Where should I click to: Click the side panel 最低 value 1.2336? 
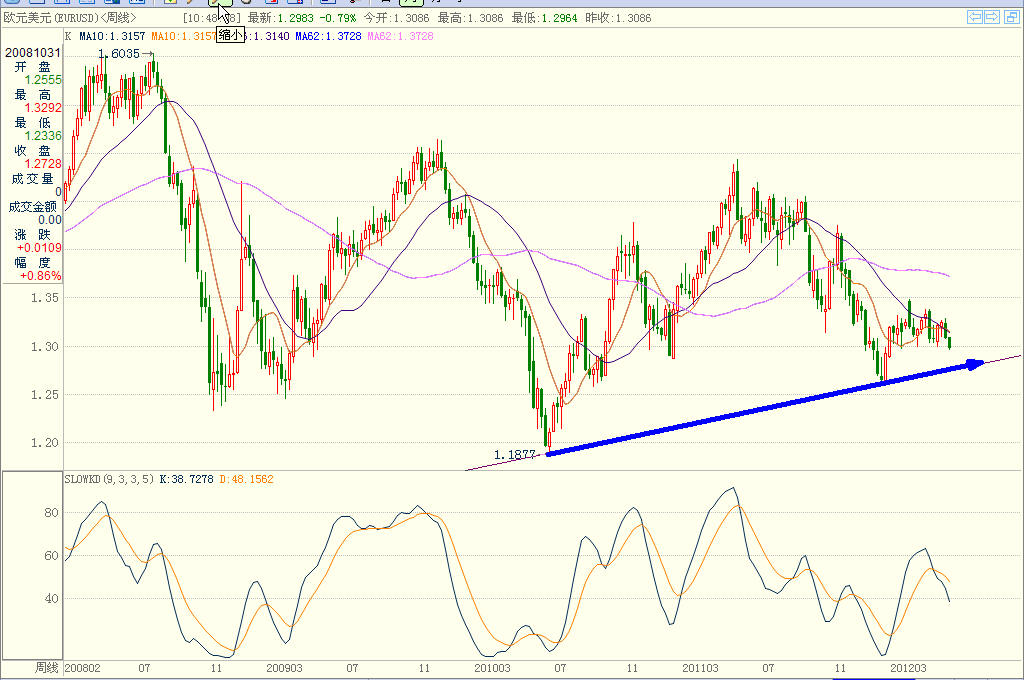pyautogui.click(x=43, y=136)
